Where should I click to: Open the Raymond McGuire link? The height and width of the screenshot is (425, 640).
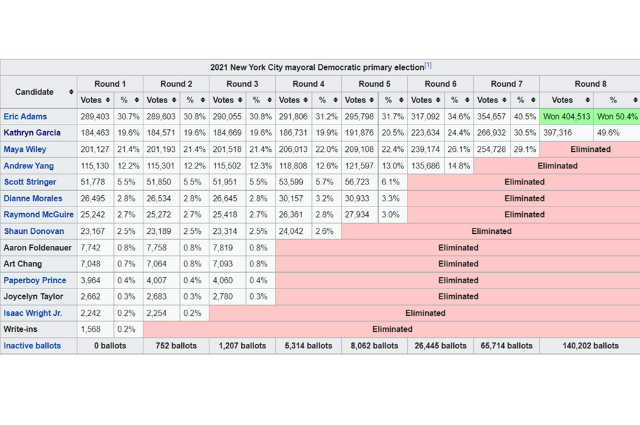click(x=39, y=215)
